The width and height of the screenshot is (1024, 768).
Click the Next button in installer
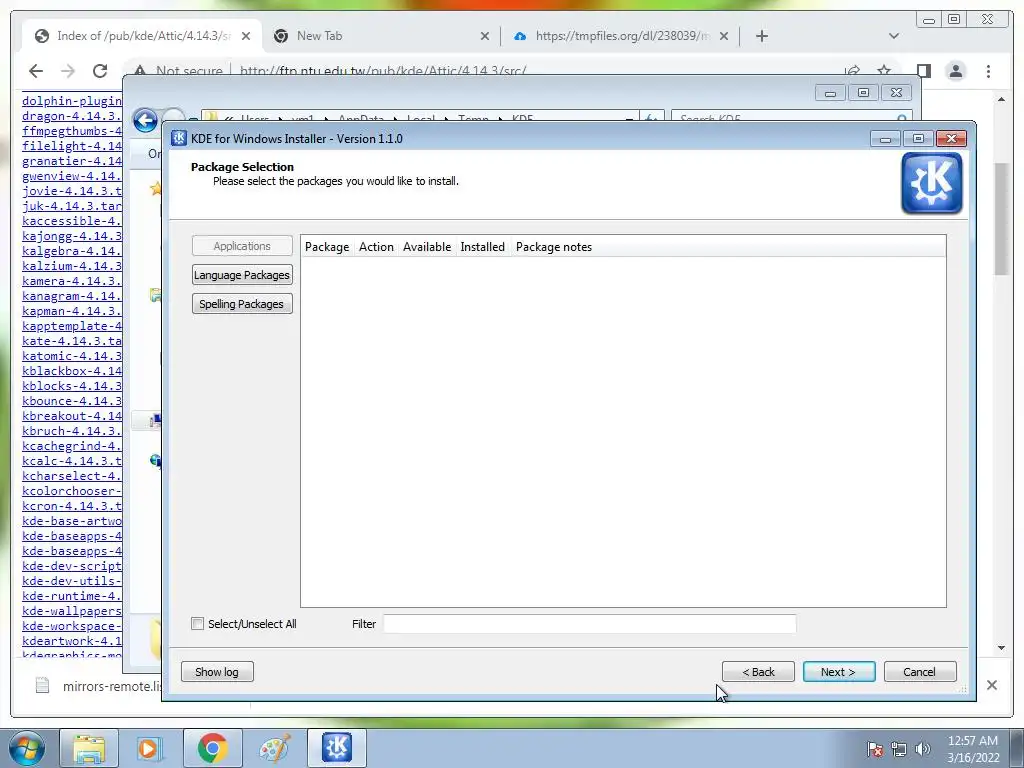pos(839,672)
